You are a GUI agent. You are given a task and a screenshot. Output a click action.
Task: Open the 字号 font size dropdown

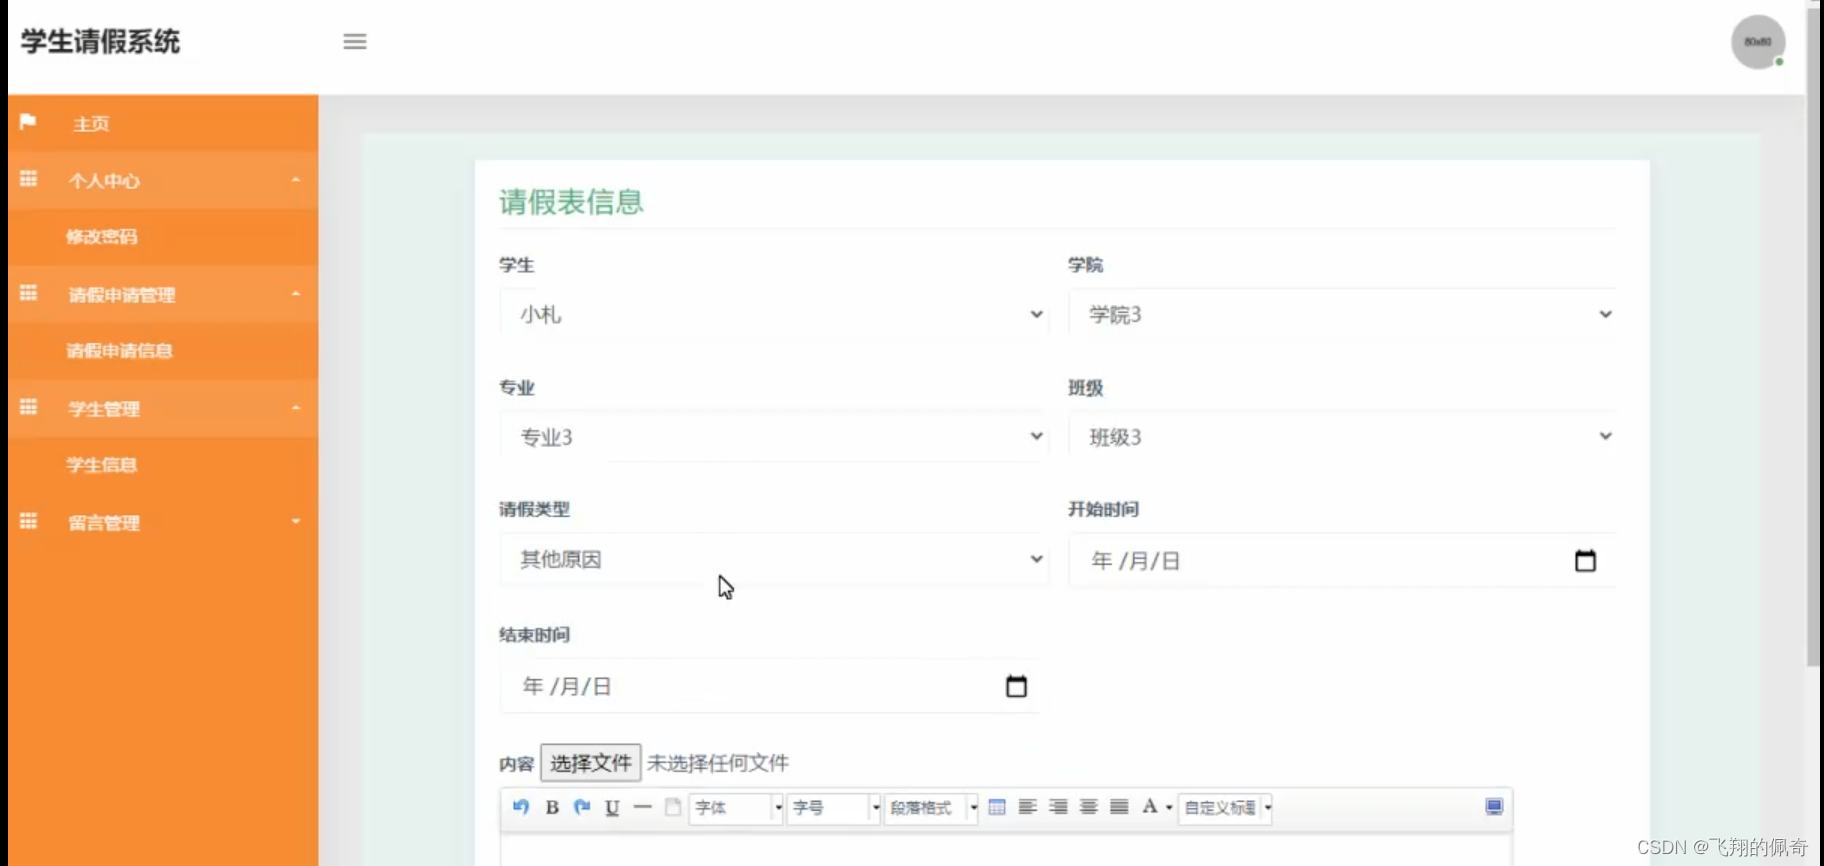click(834, 808)
